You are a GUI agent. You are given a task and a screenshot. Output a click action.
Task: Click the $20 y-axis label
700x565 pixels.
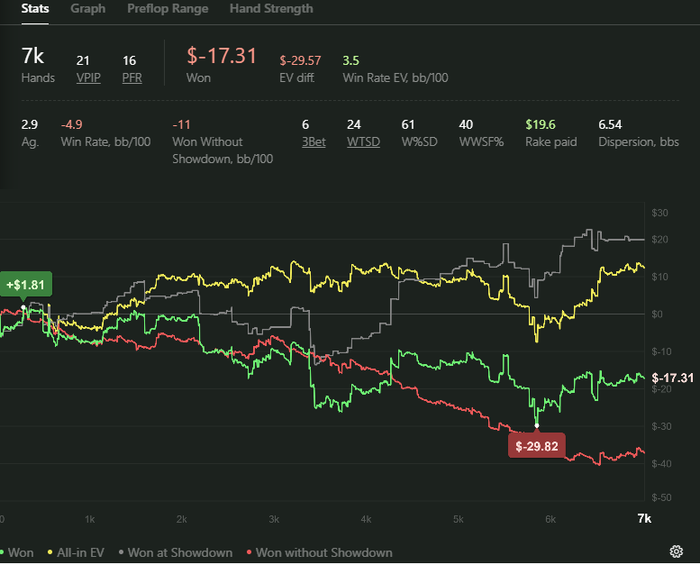(659, 240)
